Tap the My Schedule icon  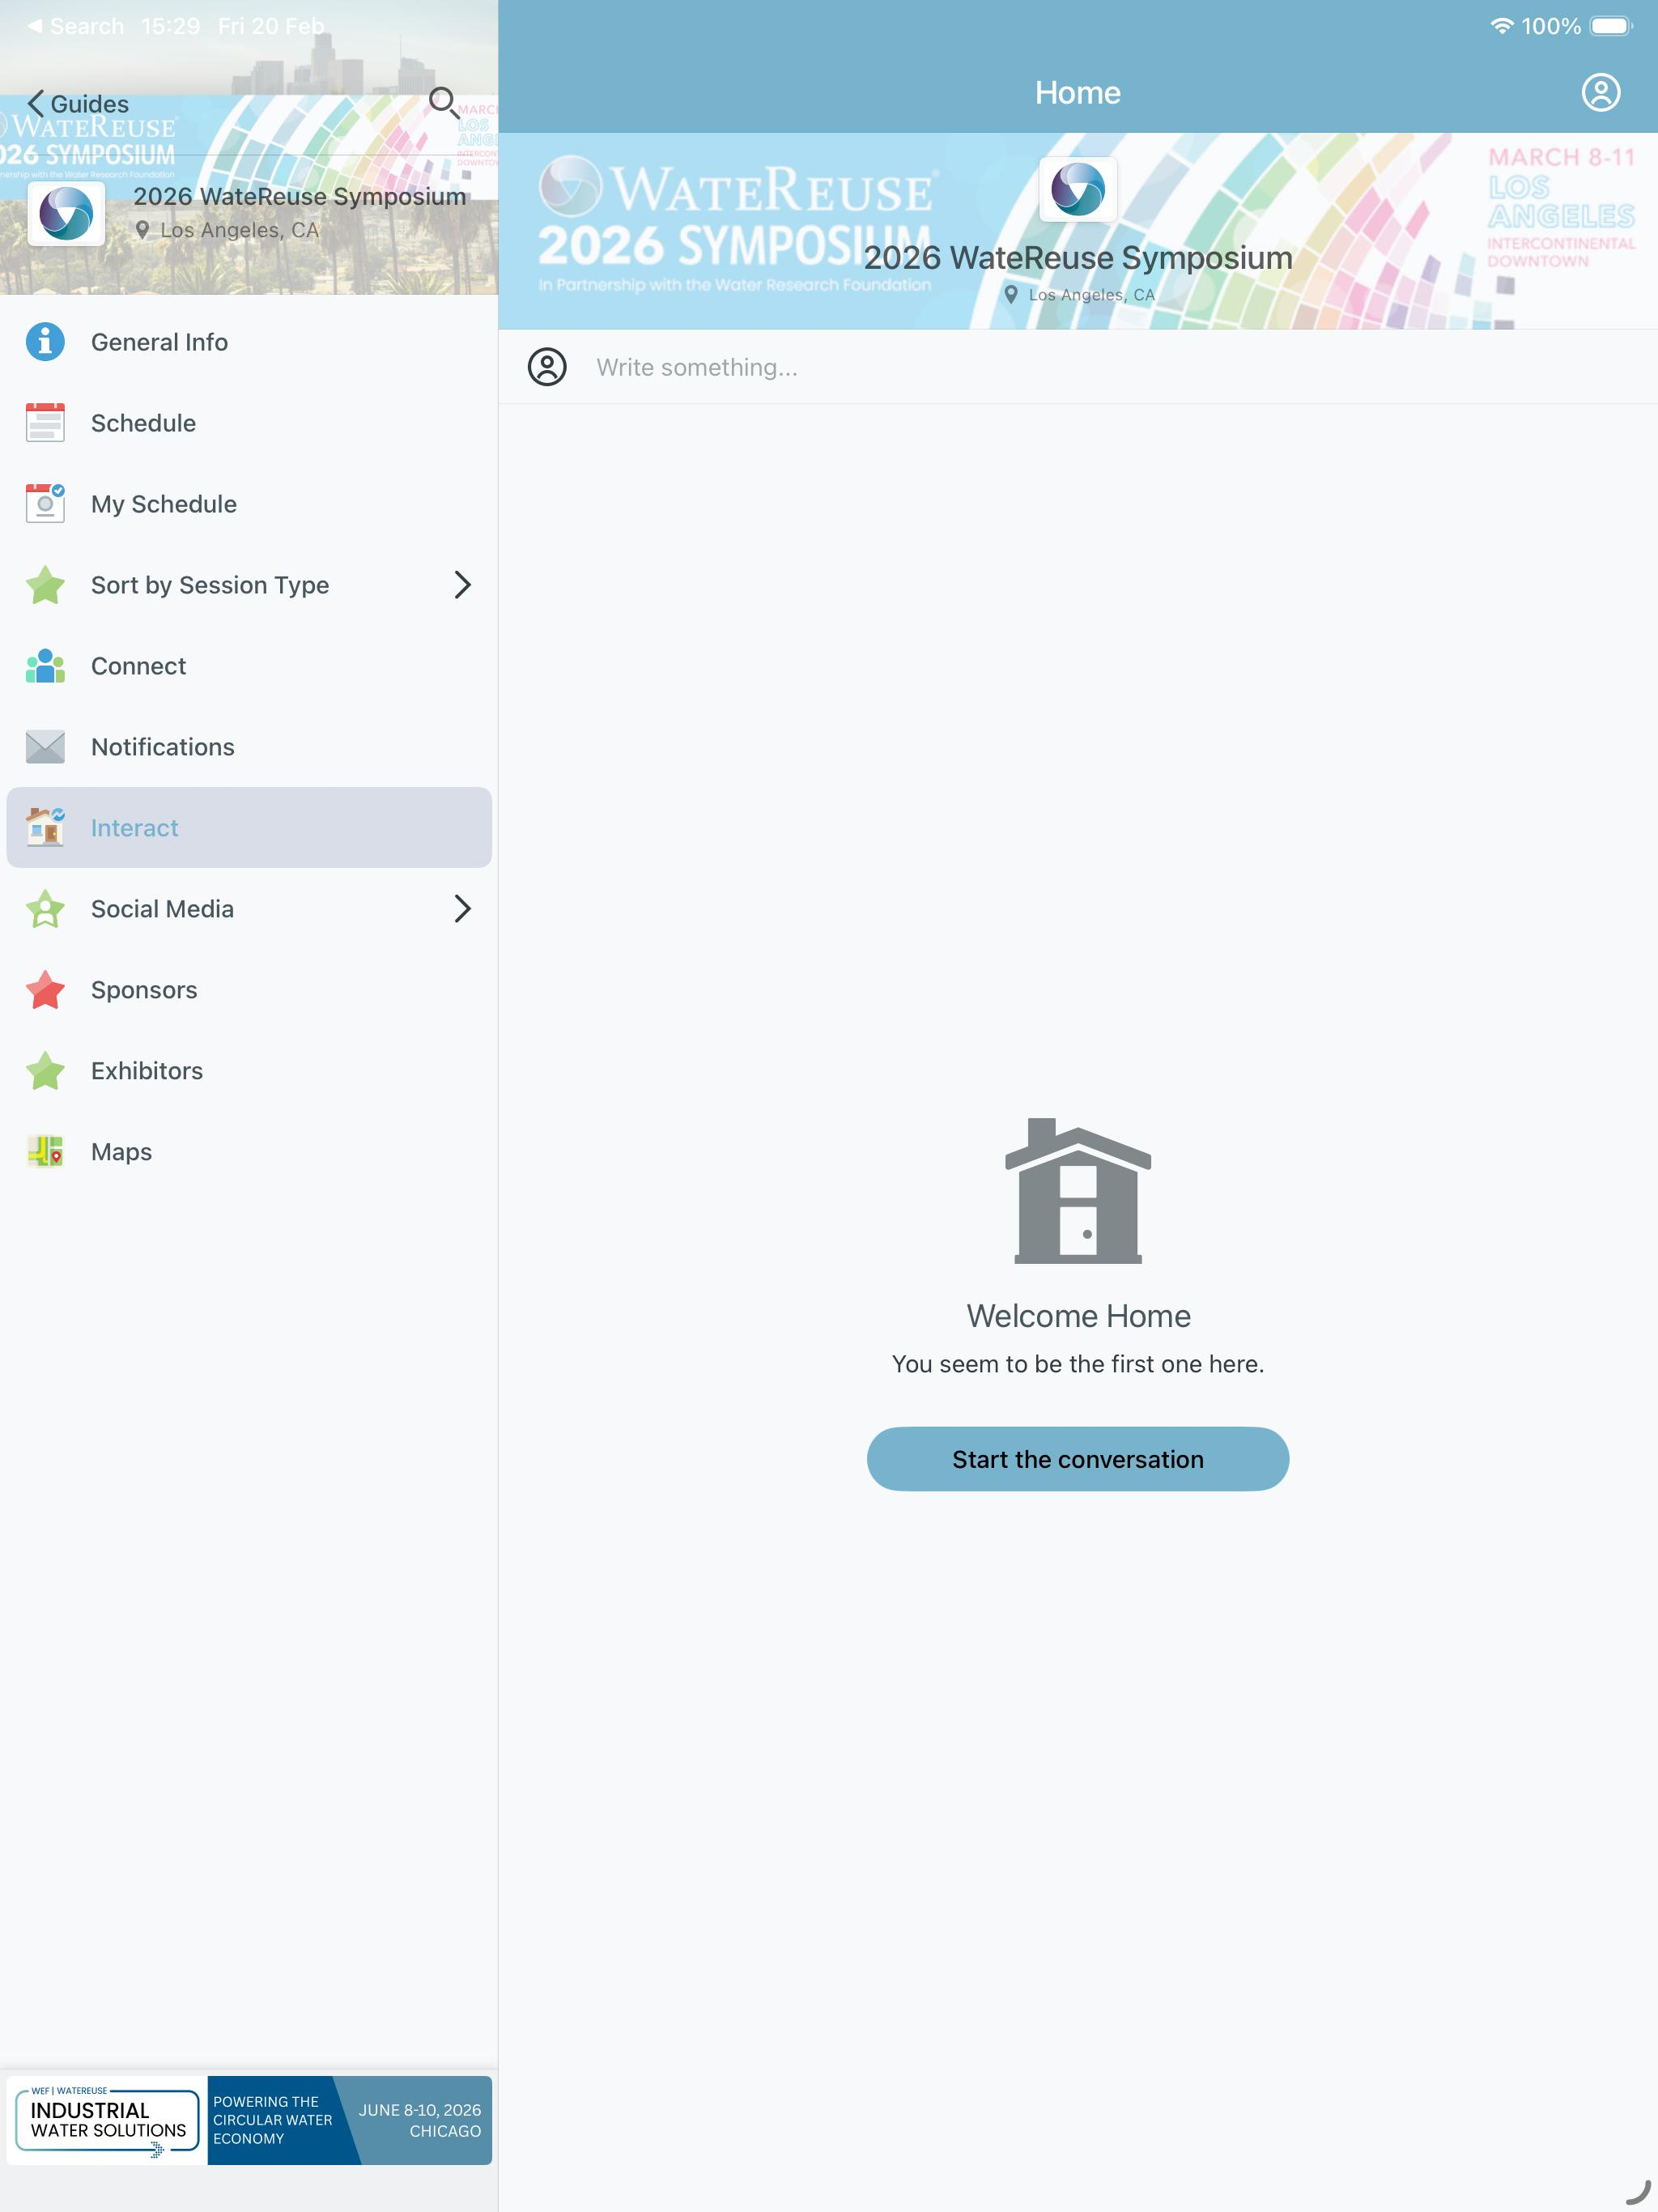(45, 504)
